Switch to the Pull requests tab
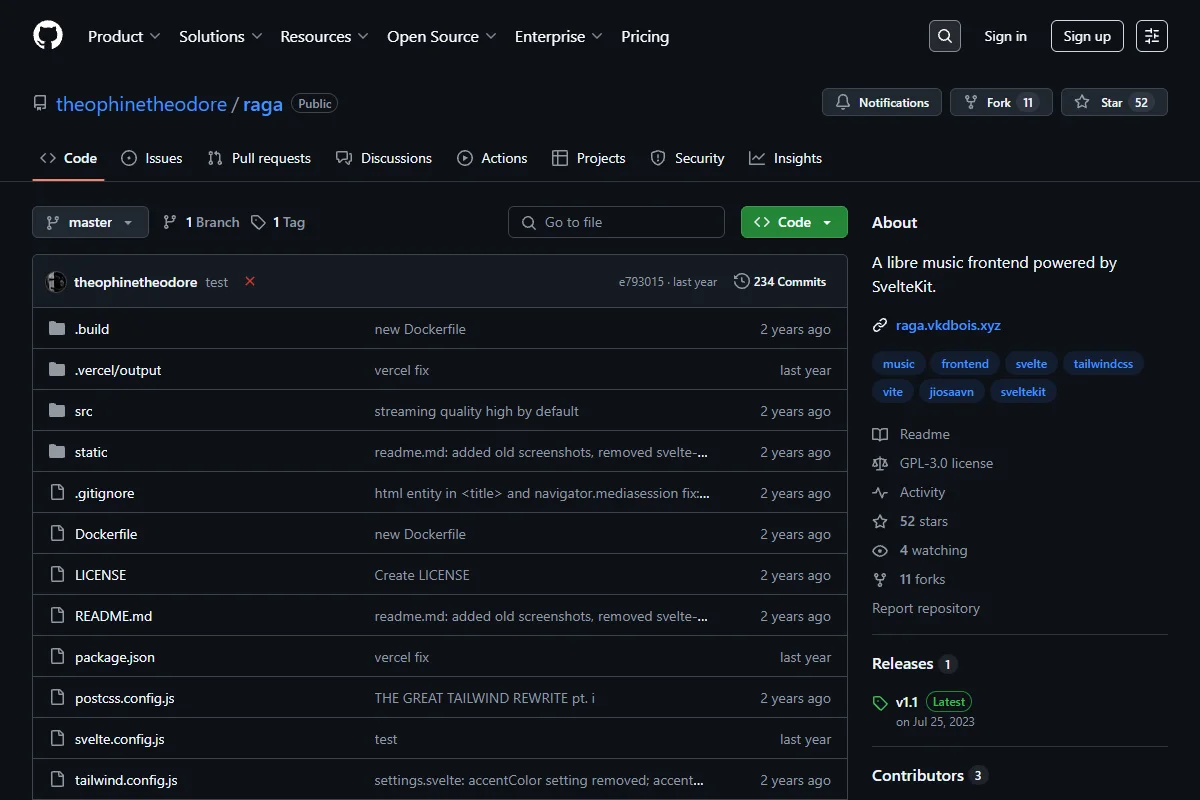The image size is (1200, 800). pyautogui.click(x=259, y=158)
